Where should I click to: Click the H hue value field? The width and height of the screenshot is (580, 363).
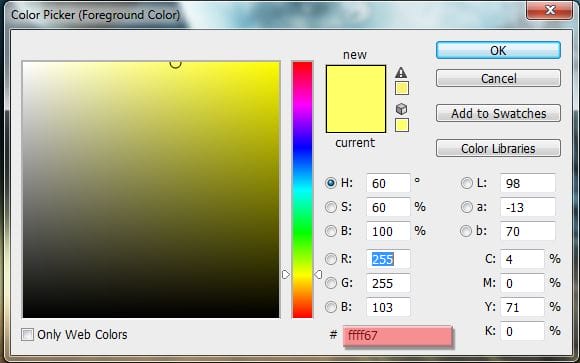[x=388, y=183]
